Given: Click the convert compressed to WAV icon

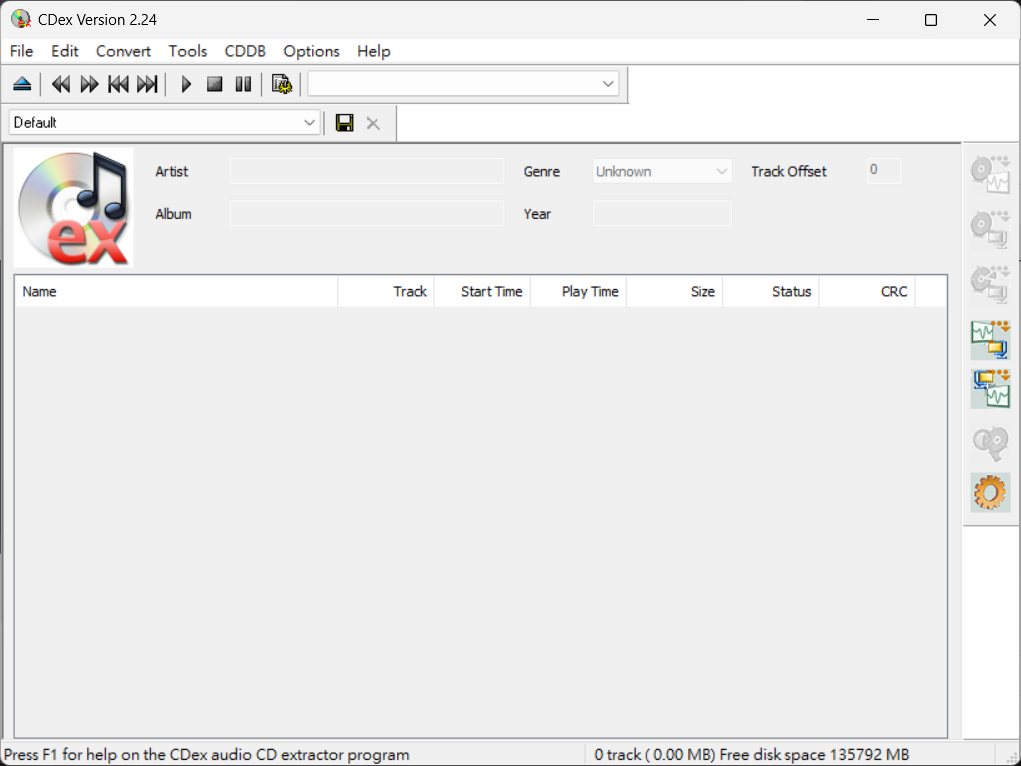Looking at the screenshot, I should (990, 389).
